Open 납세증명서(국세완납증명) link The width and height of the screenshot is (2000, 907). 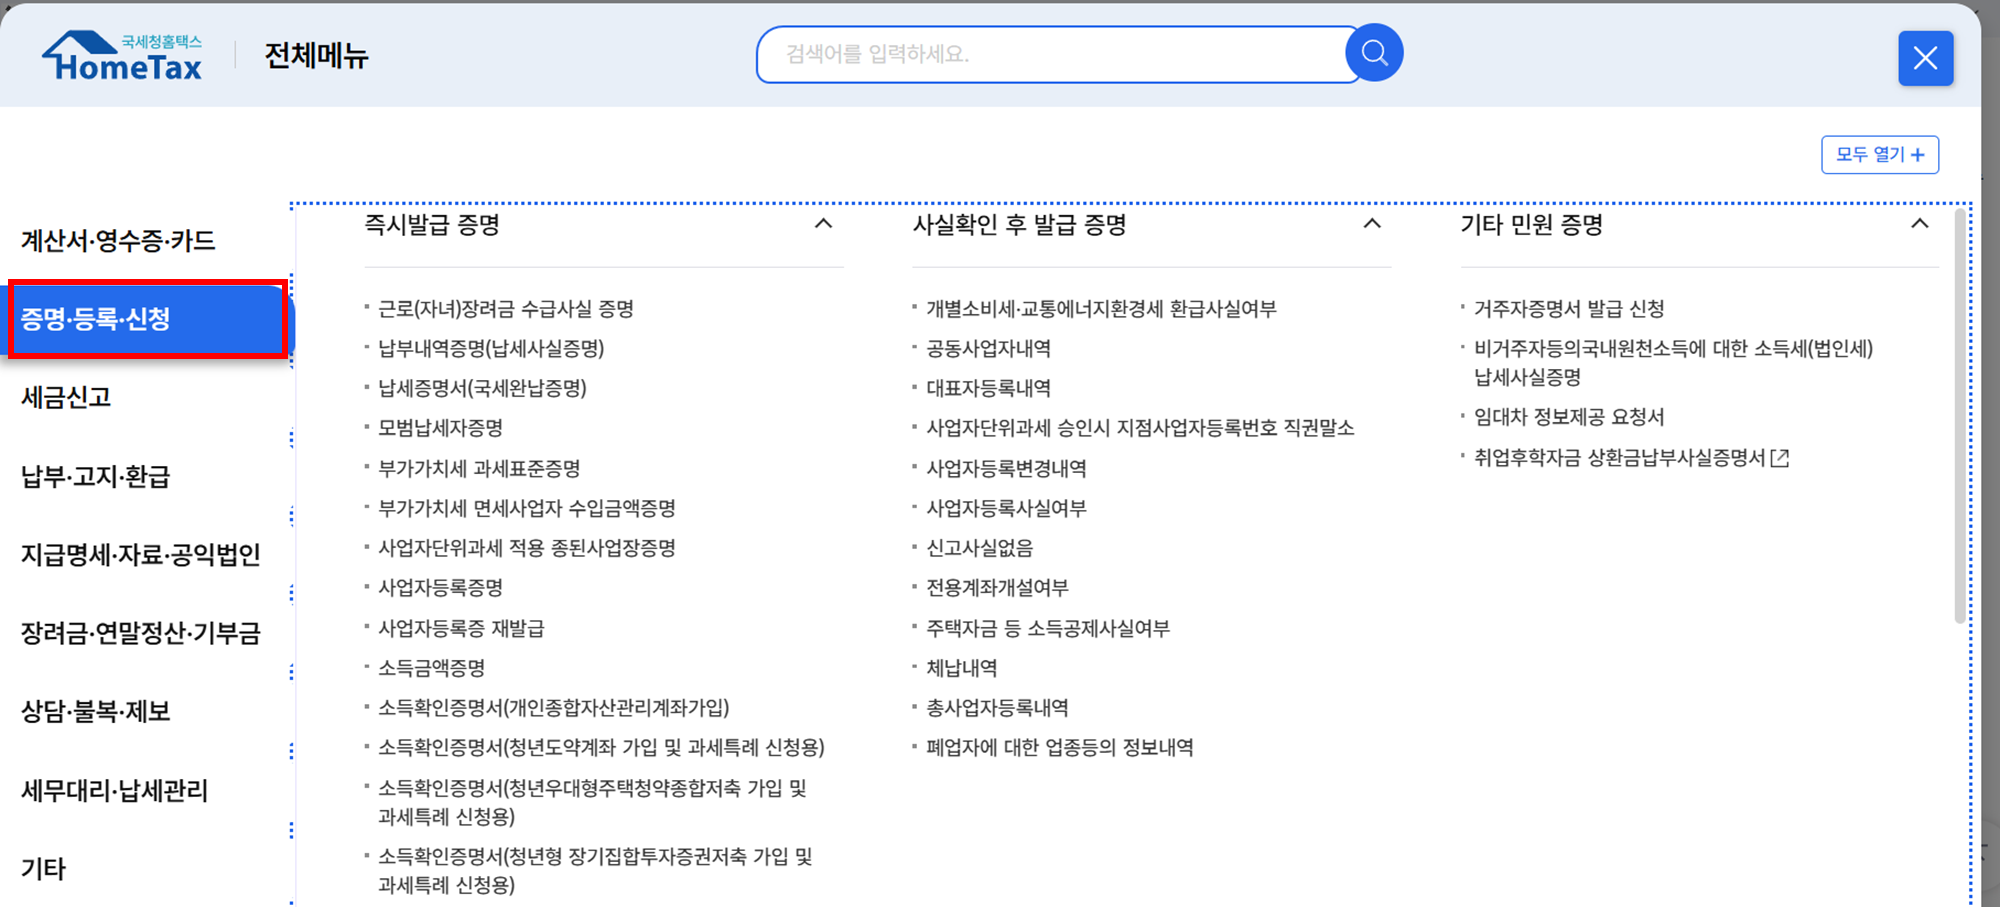(482, 388)
